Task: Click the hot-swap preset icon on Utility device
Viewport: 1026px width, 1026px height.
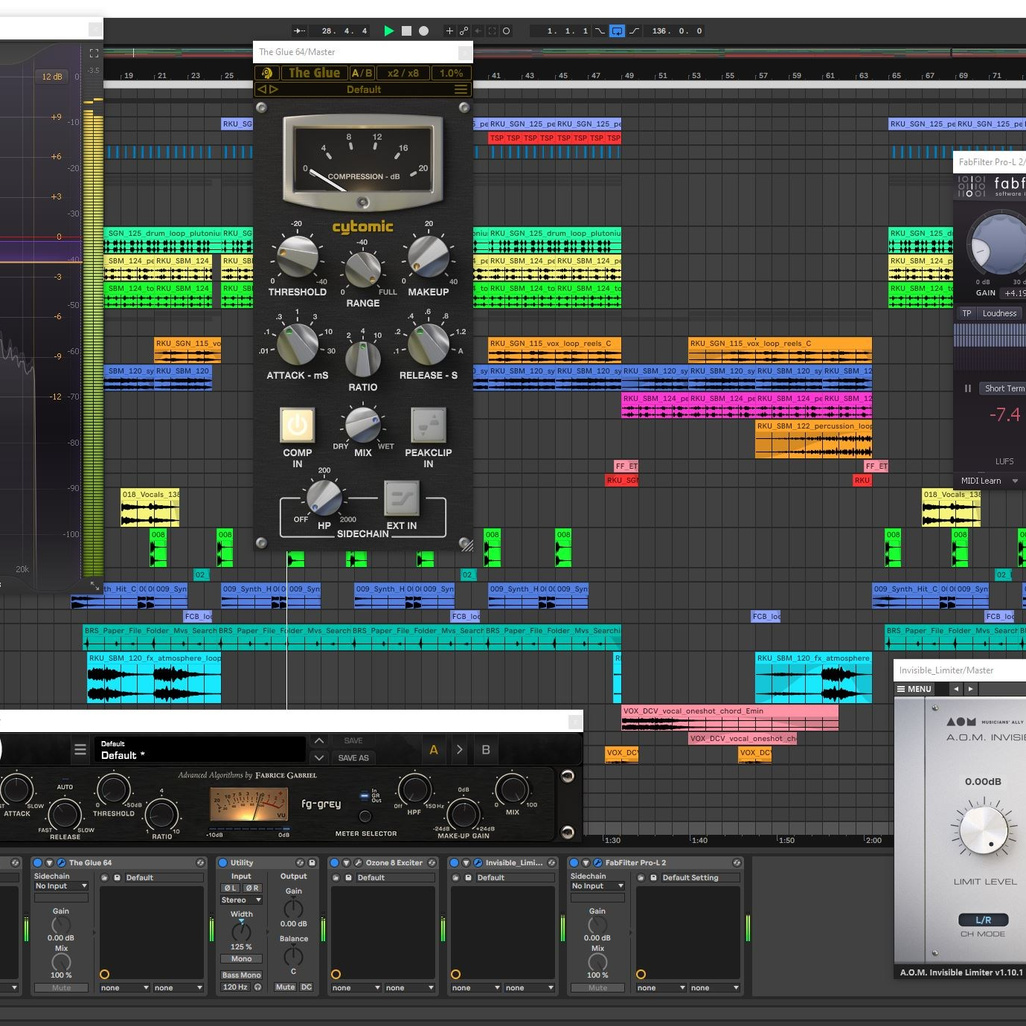Action: [x=299, y=862]
